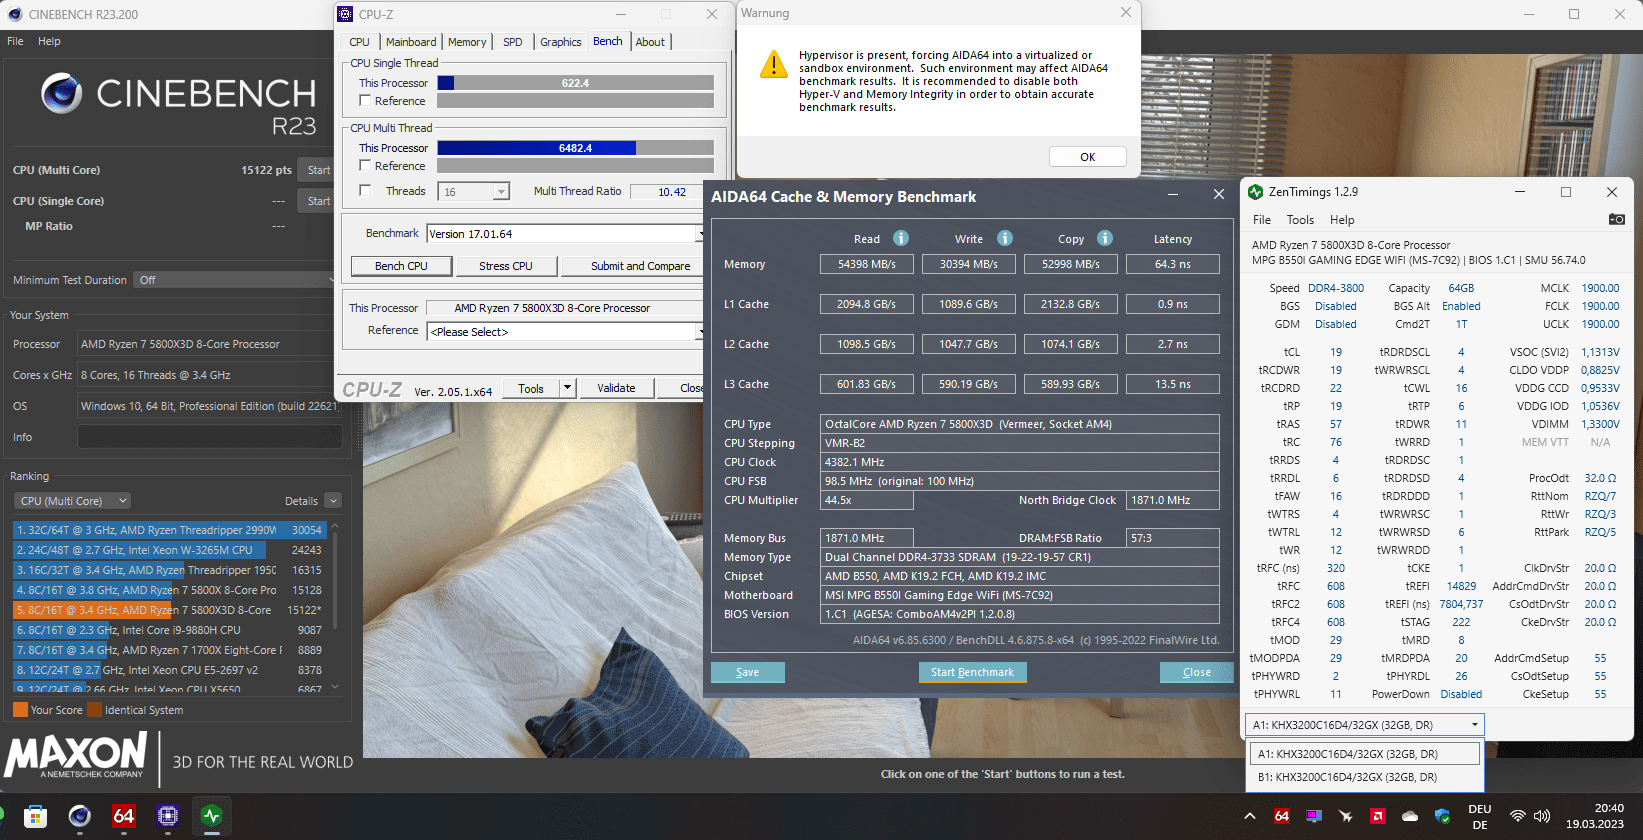This screenshot has height=840, width=1643.
Task: Switch to CPU-Z via its taskbar icon
Action: [168, 816]
